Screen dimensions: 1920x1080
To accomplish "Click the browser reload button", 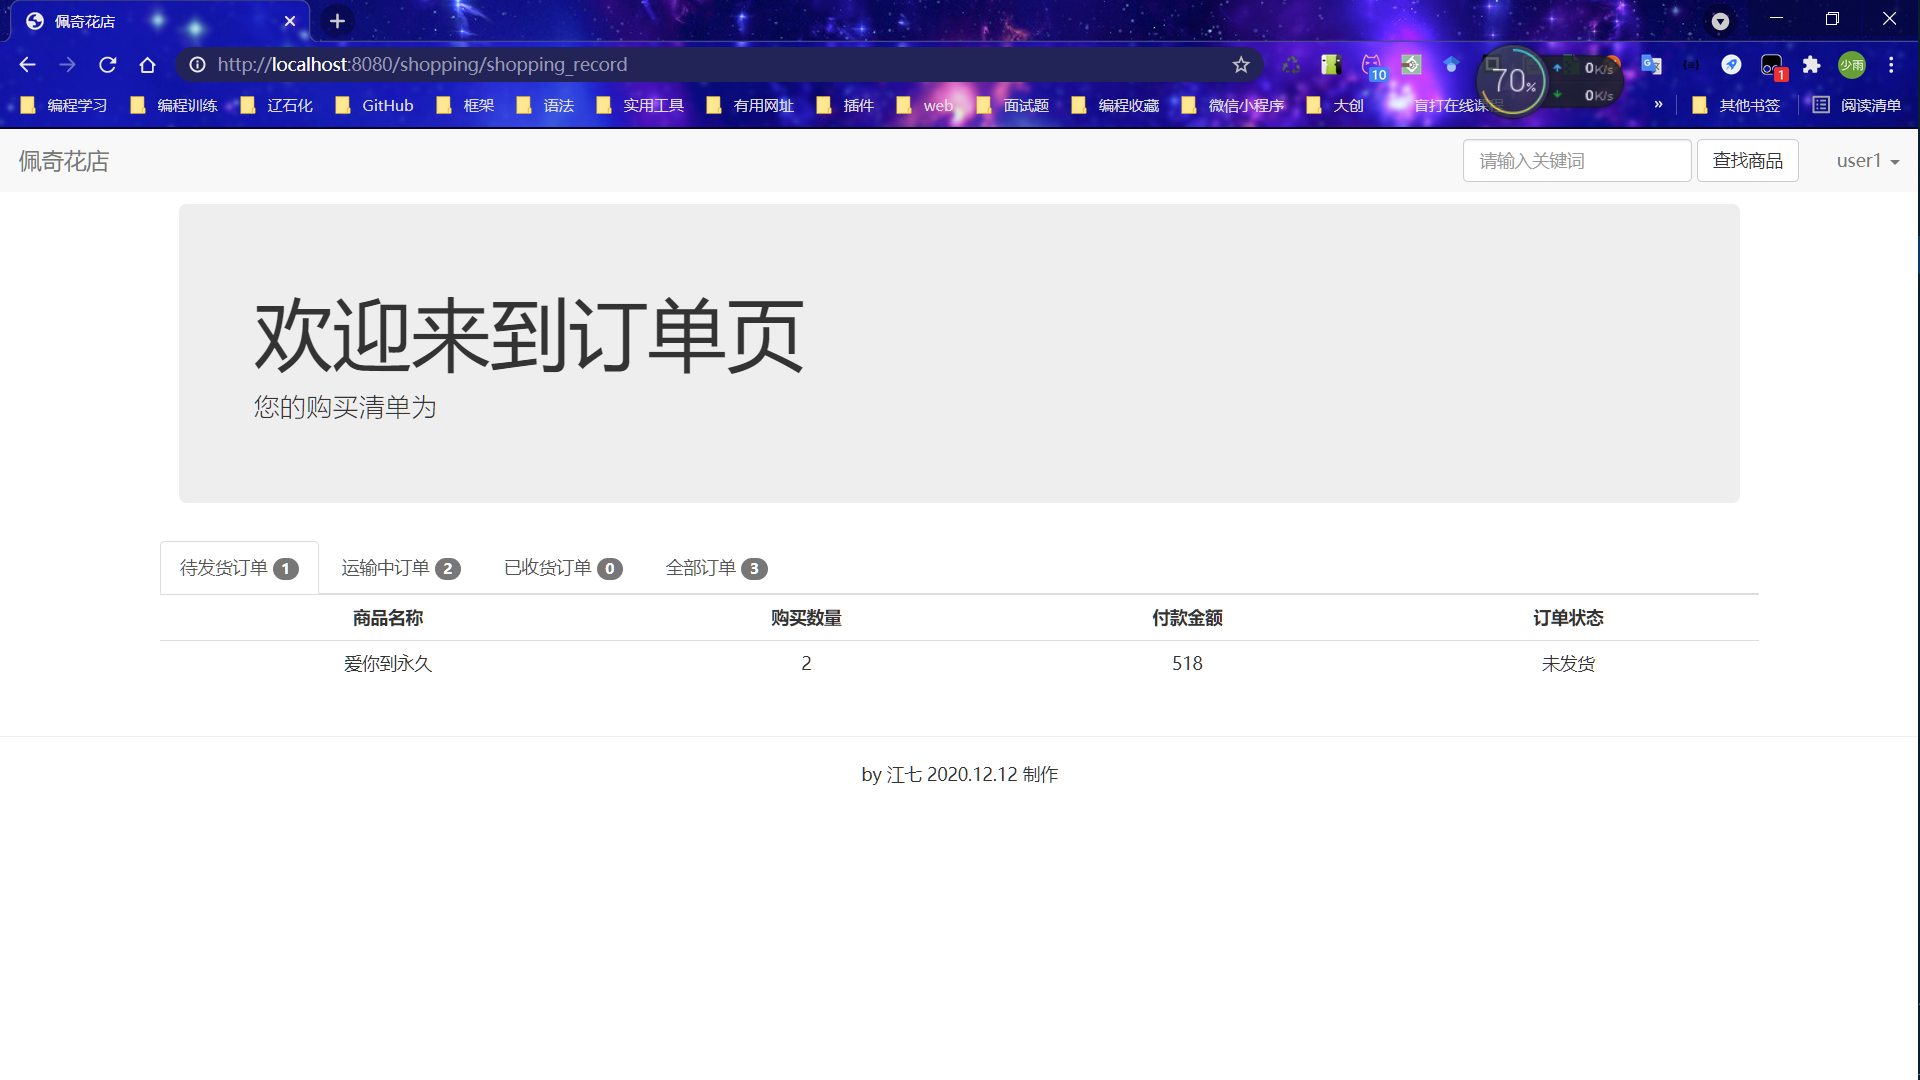I will (108, 65).
